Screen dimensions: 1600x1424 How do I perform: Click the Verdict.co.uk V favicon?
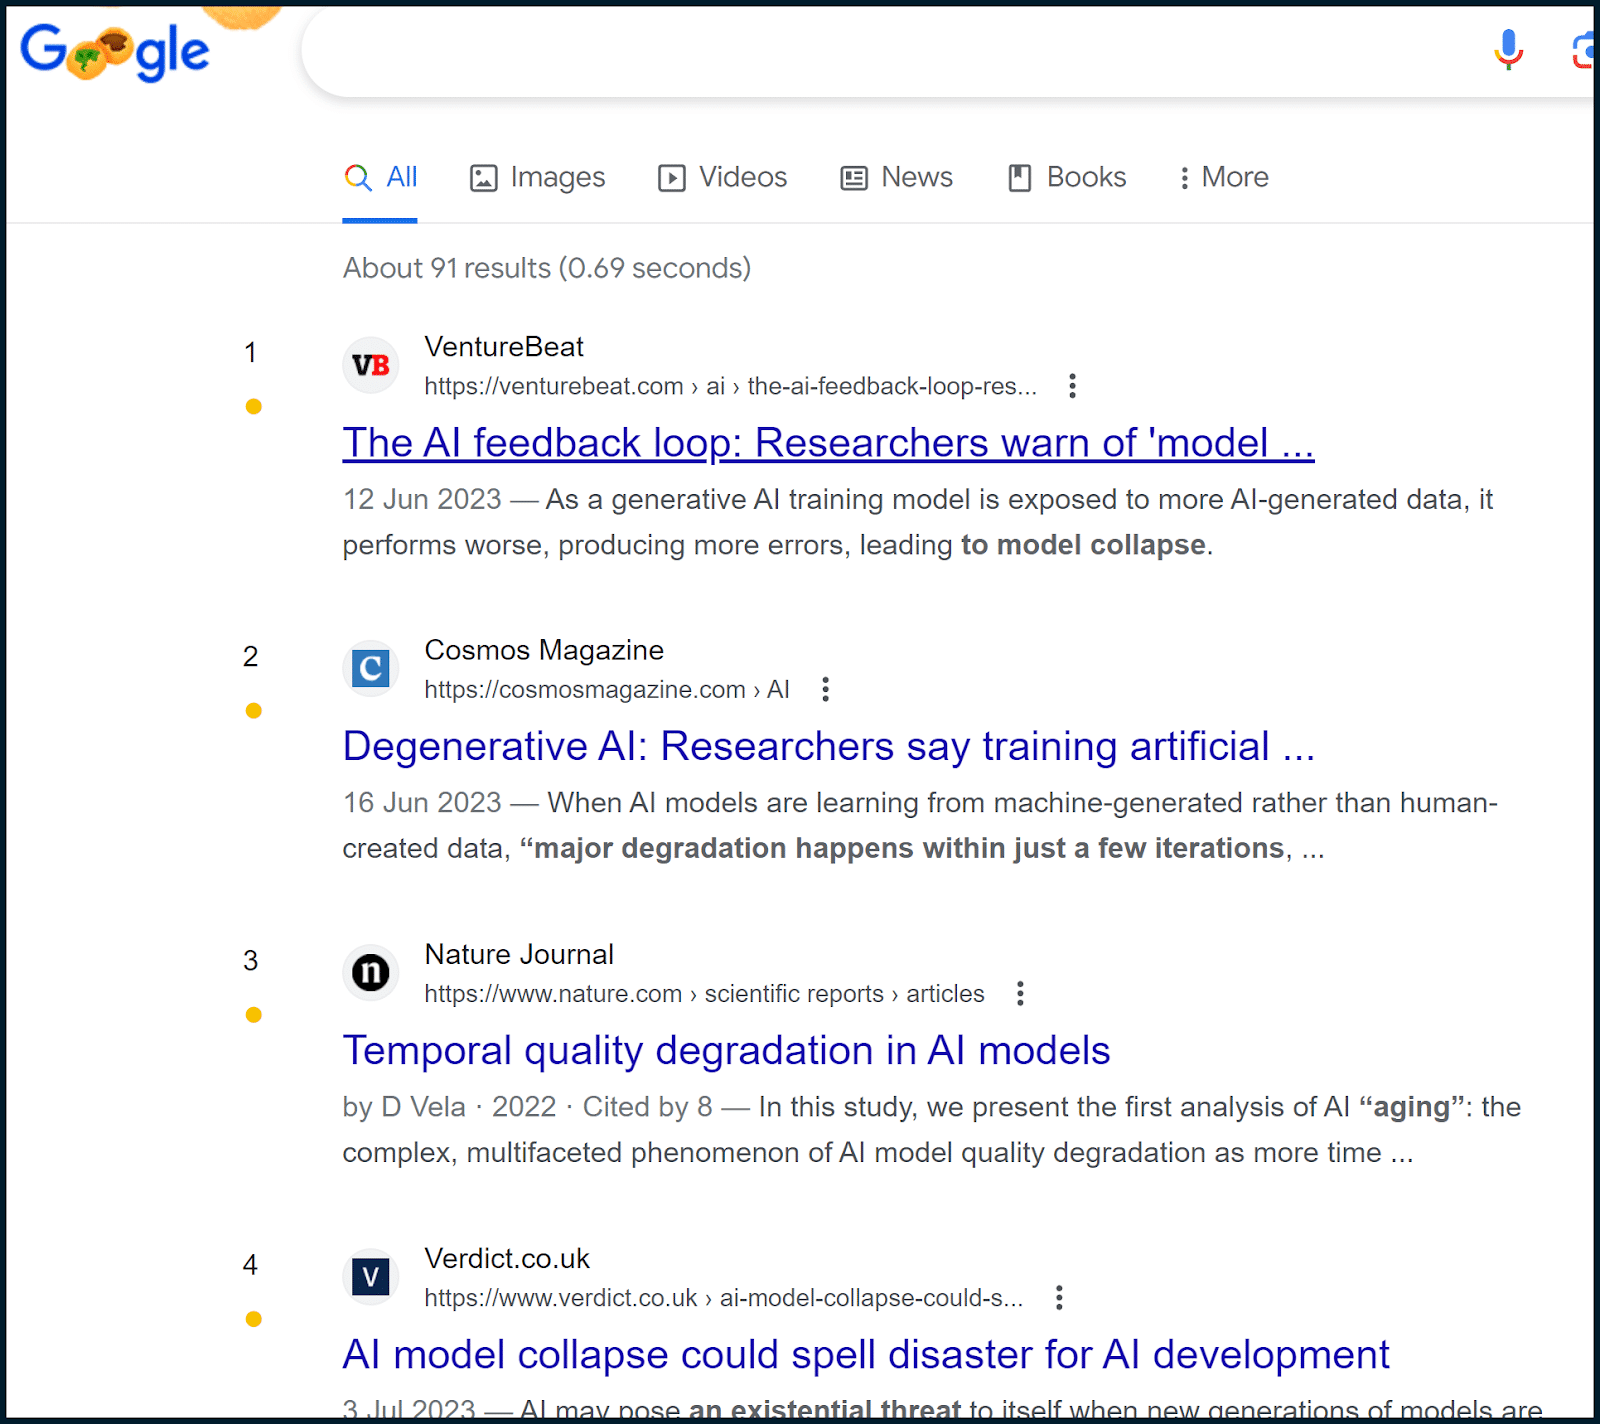pyautogui.click(x=371, y=1276)
